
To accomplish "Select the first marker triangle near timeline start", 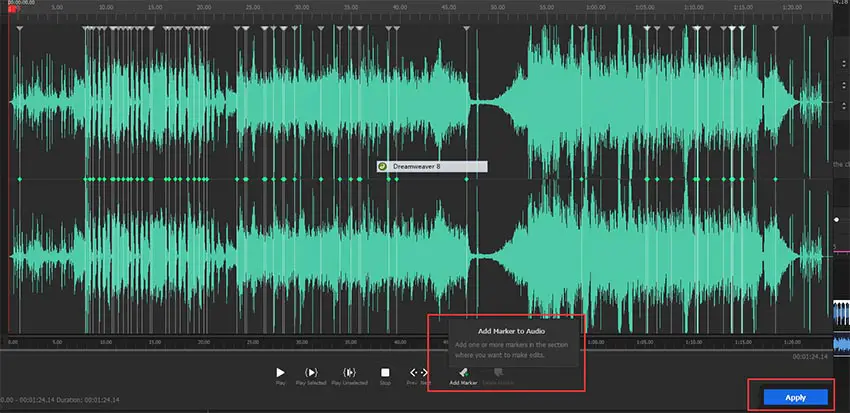I will 20,28.
